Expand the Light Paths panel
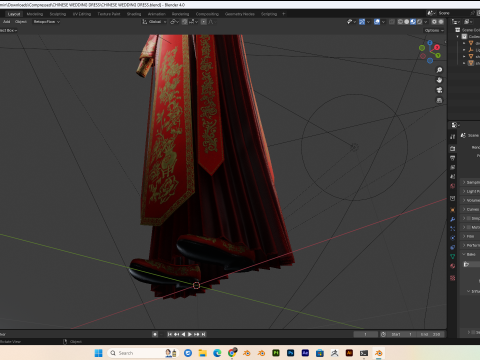The width and height of the screenshot is (480, 360). coord(464,191)
